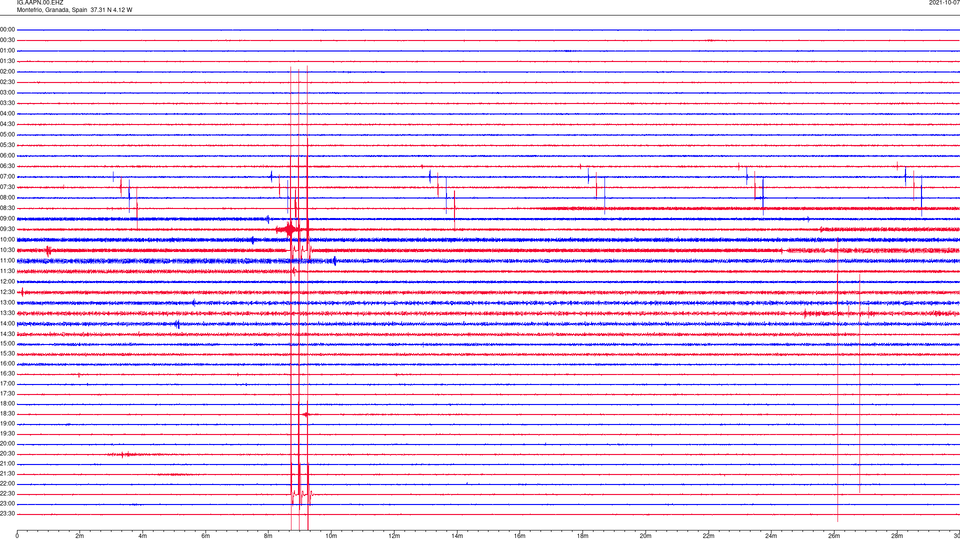
Task: Click the 8m tick label on time axis
Action: 268,536
